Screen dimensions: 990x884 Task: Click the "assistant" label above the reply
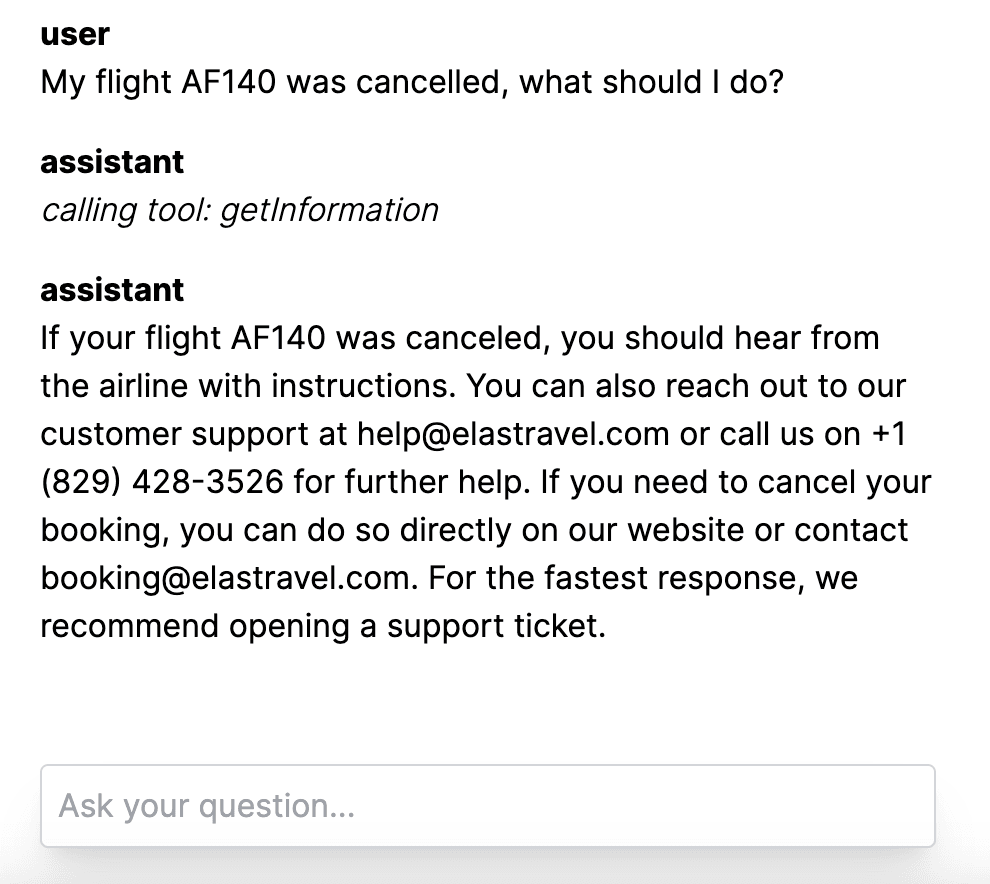112,290
